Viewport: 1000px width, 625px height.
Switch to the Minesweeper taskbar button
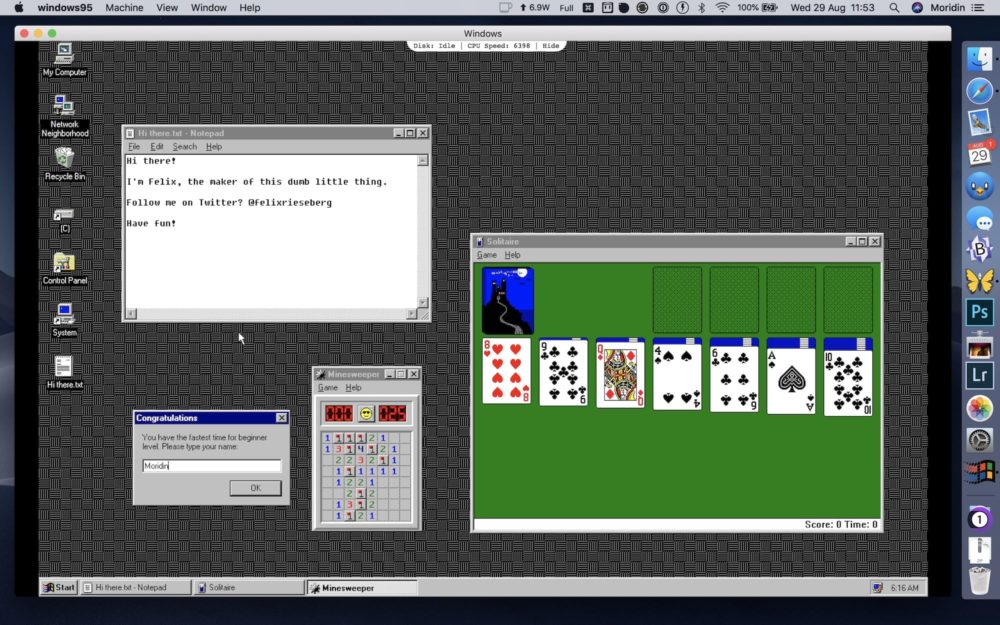362,587
